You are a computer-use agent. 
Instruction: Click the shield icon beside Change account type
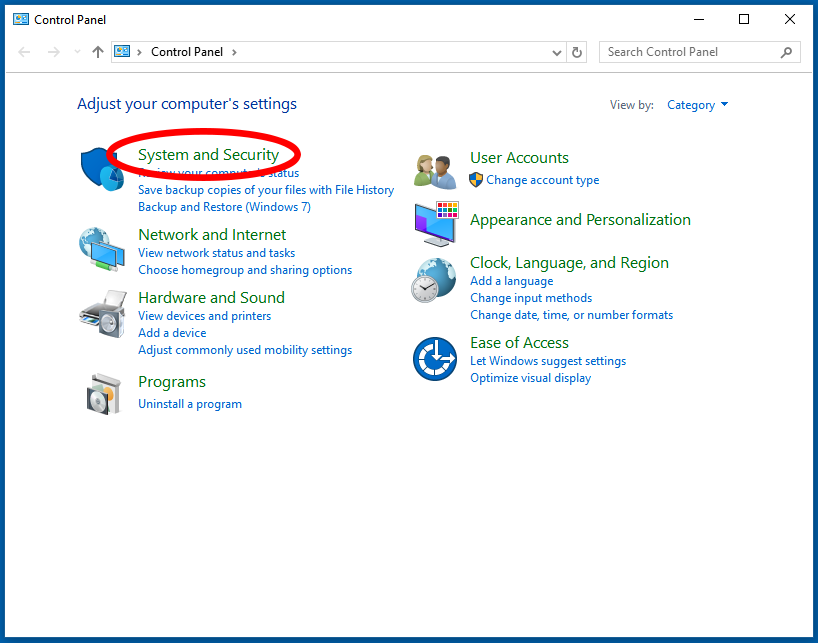(x=476, y=180)
